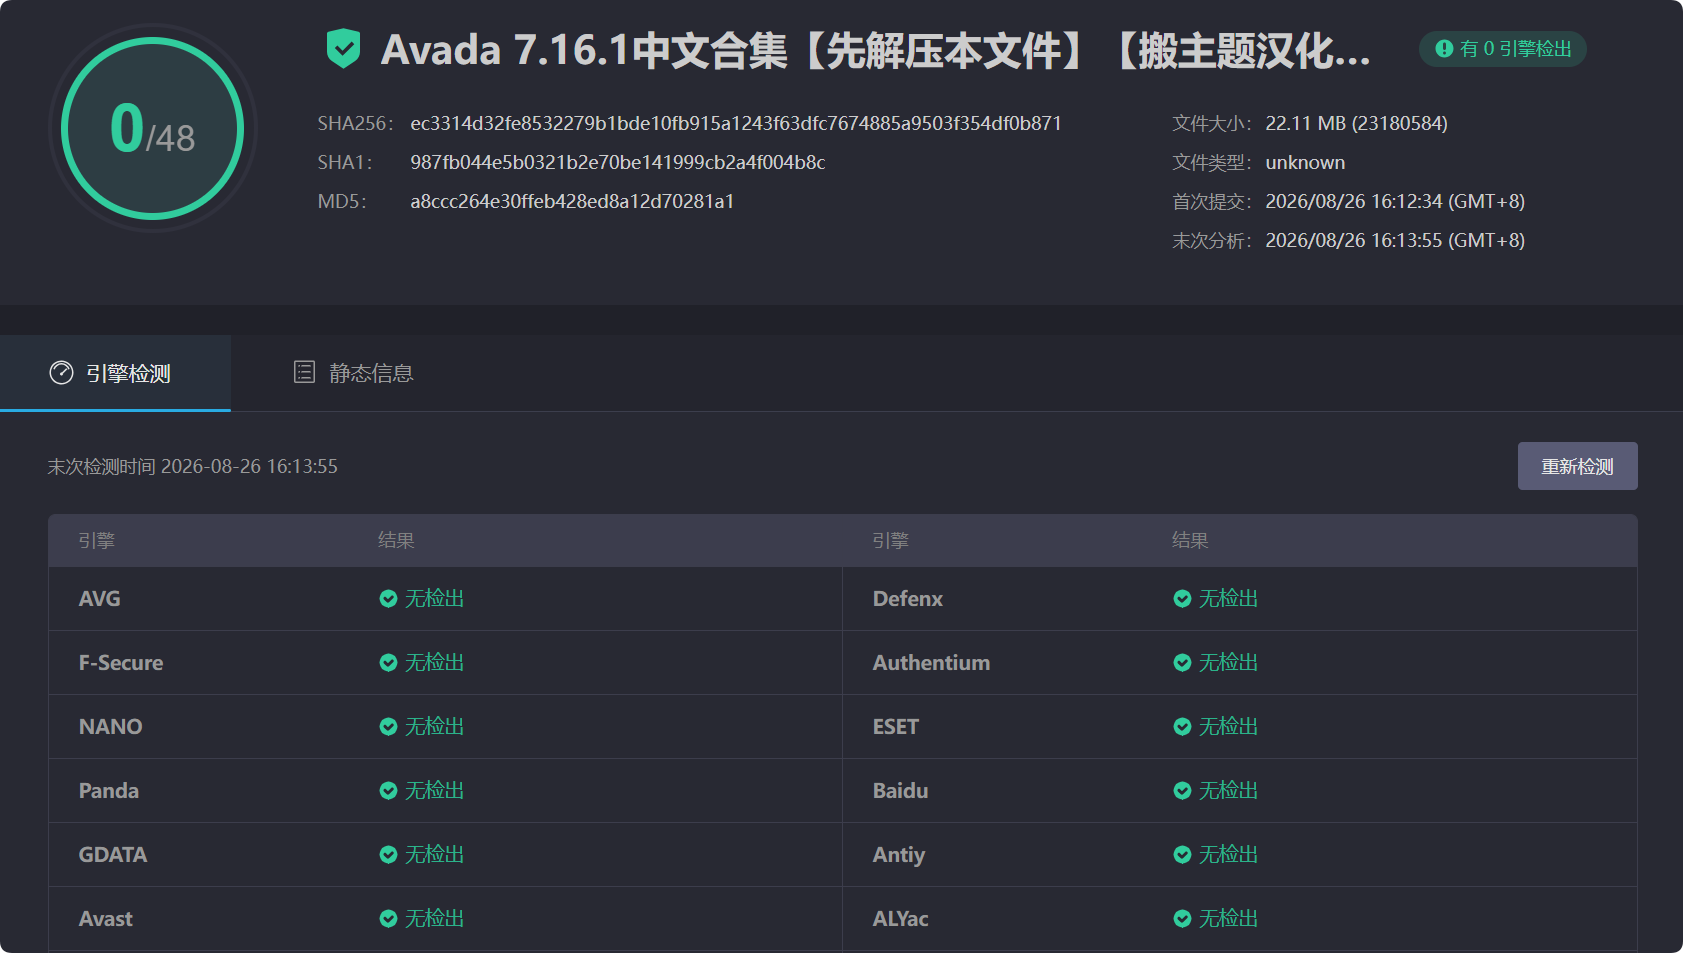
Task: Click the green shield icon beside the title
Action: point(343,49)
